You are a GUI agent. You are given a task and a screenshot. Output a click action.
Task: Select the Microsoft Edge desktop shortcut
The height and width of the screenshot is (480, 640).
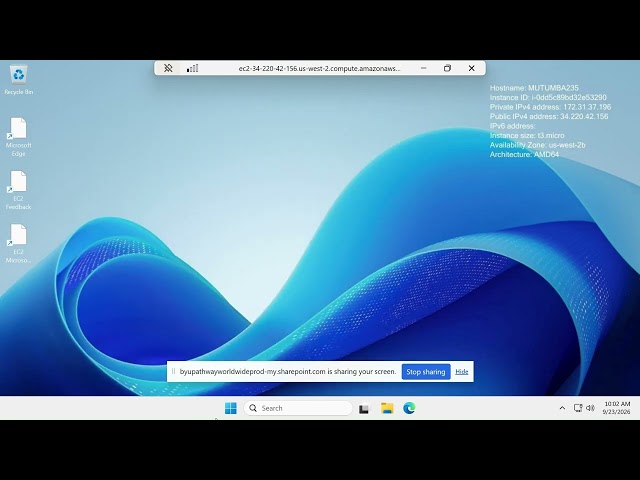[x=18, y=137]
